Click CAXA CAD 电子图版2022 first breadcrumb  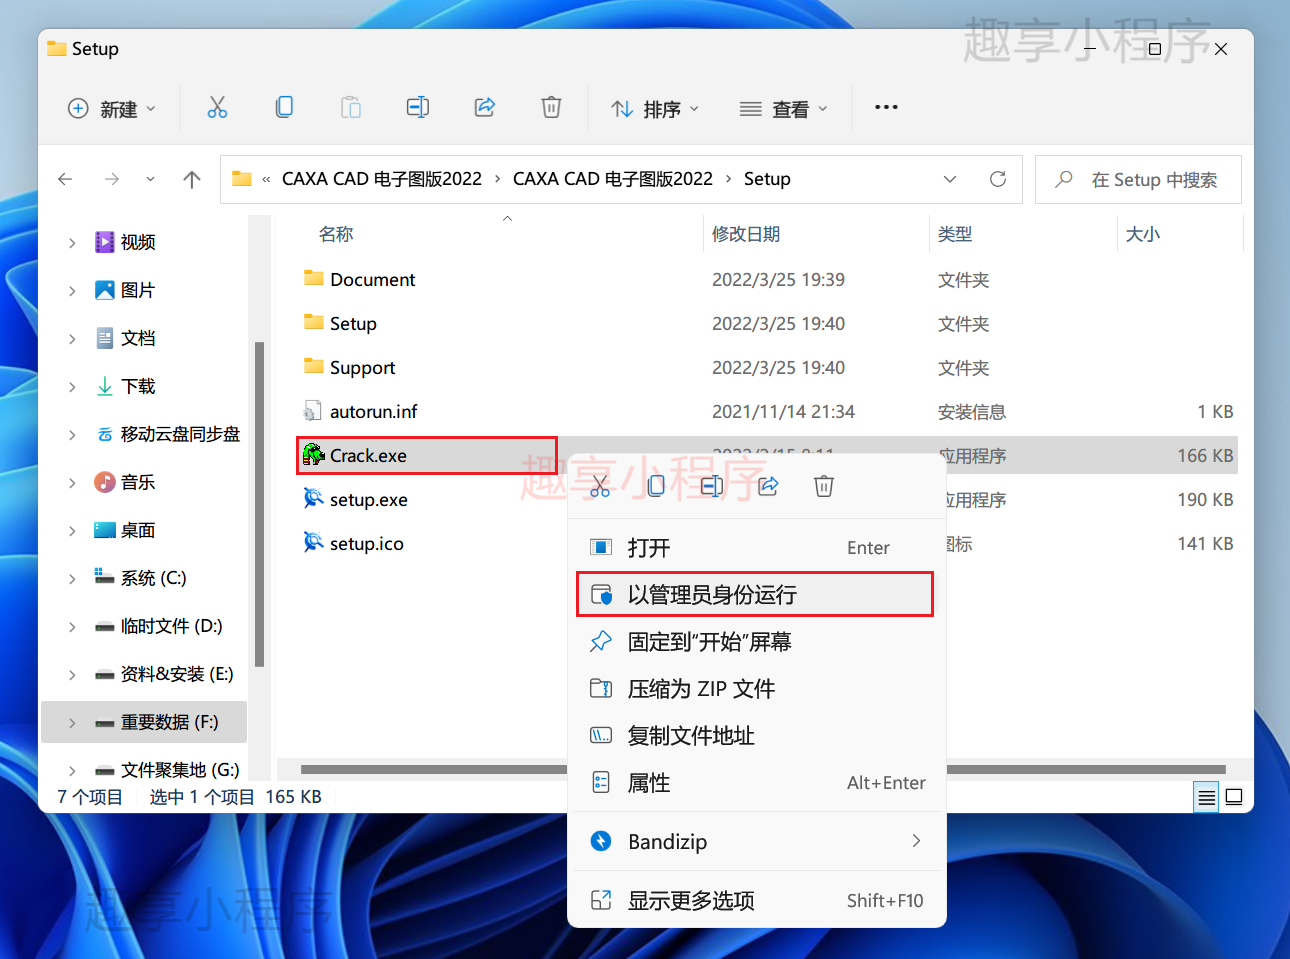tap(382, 179)
